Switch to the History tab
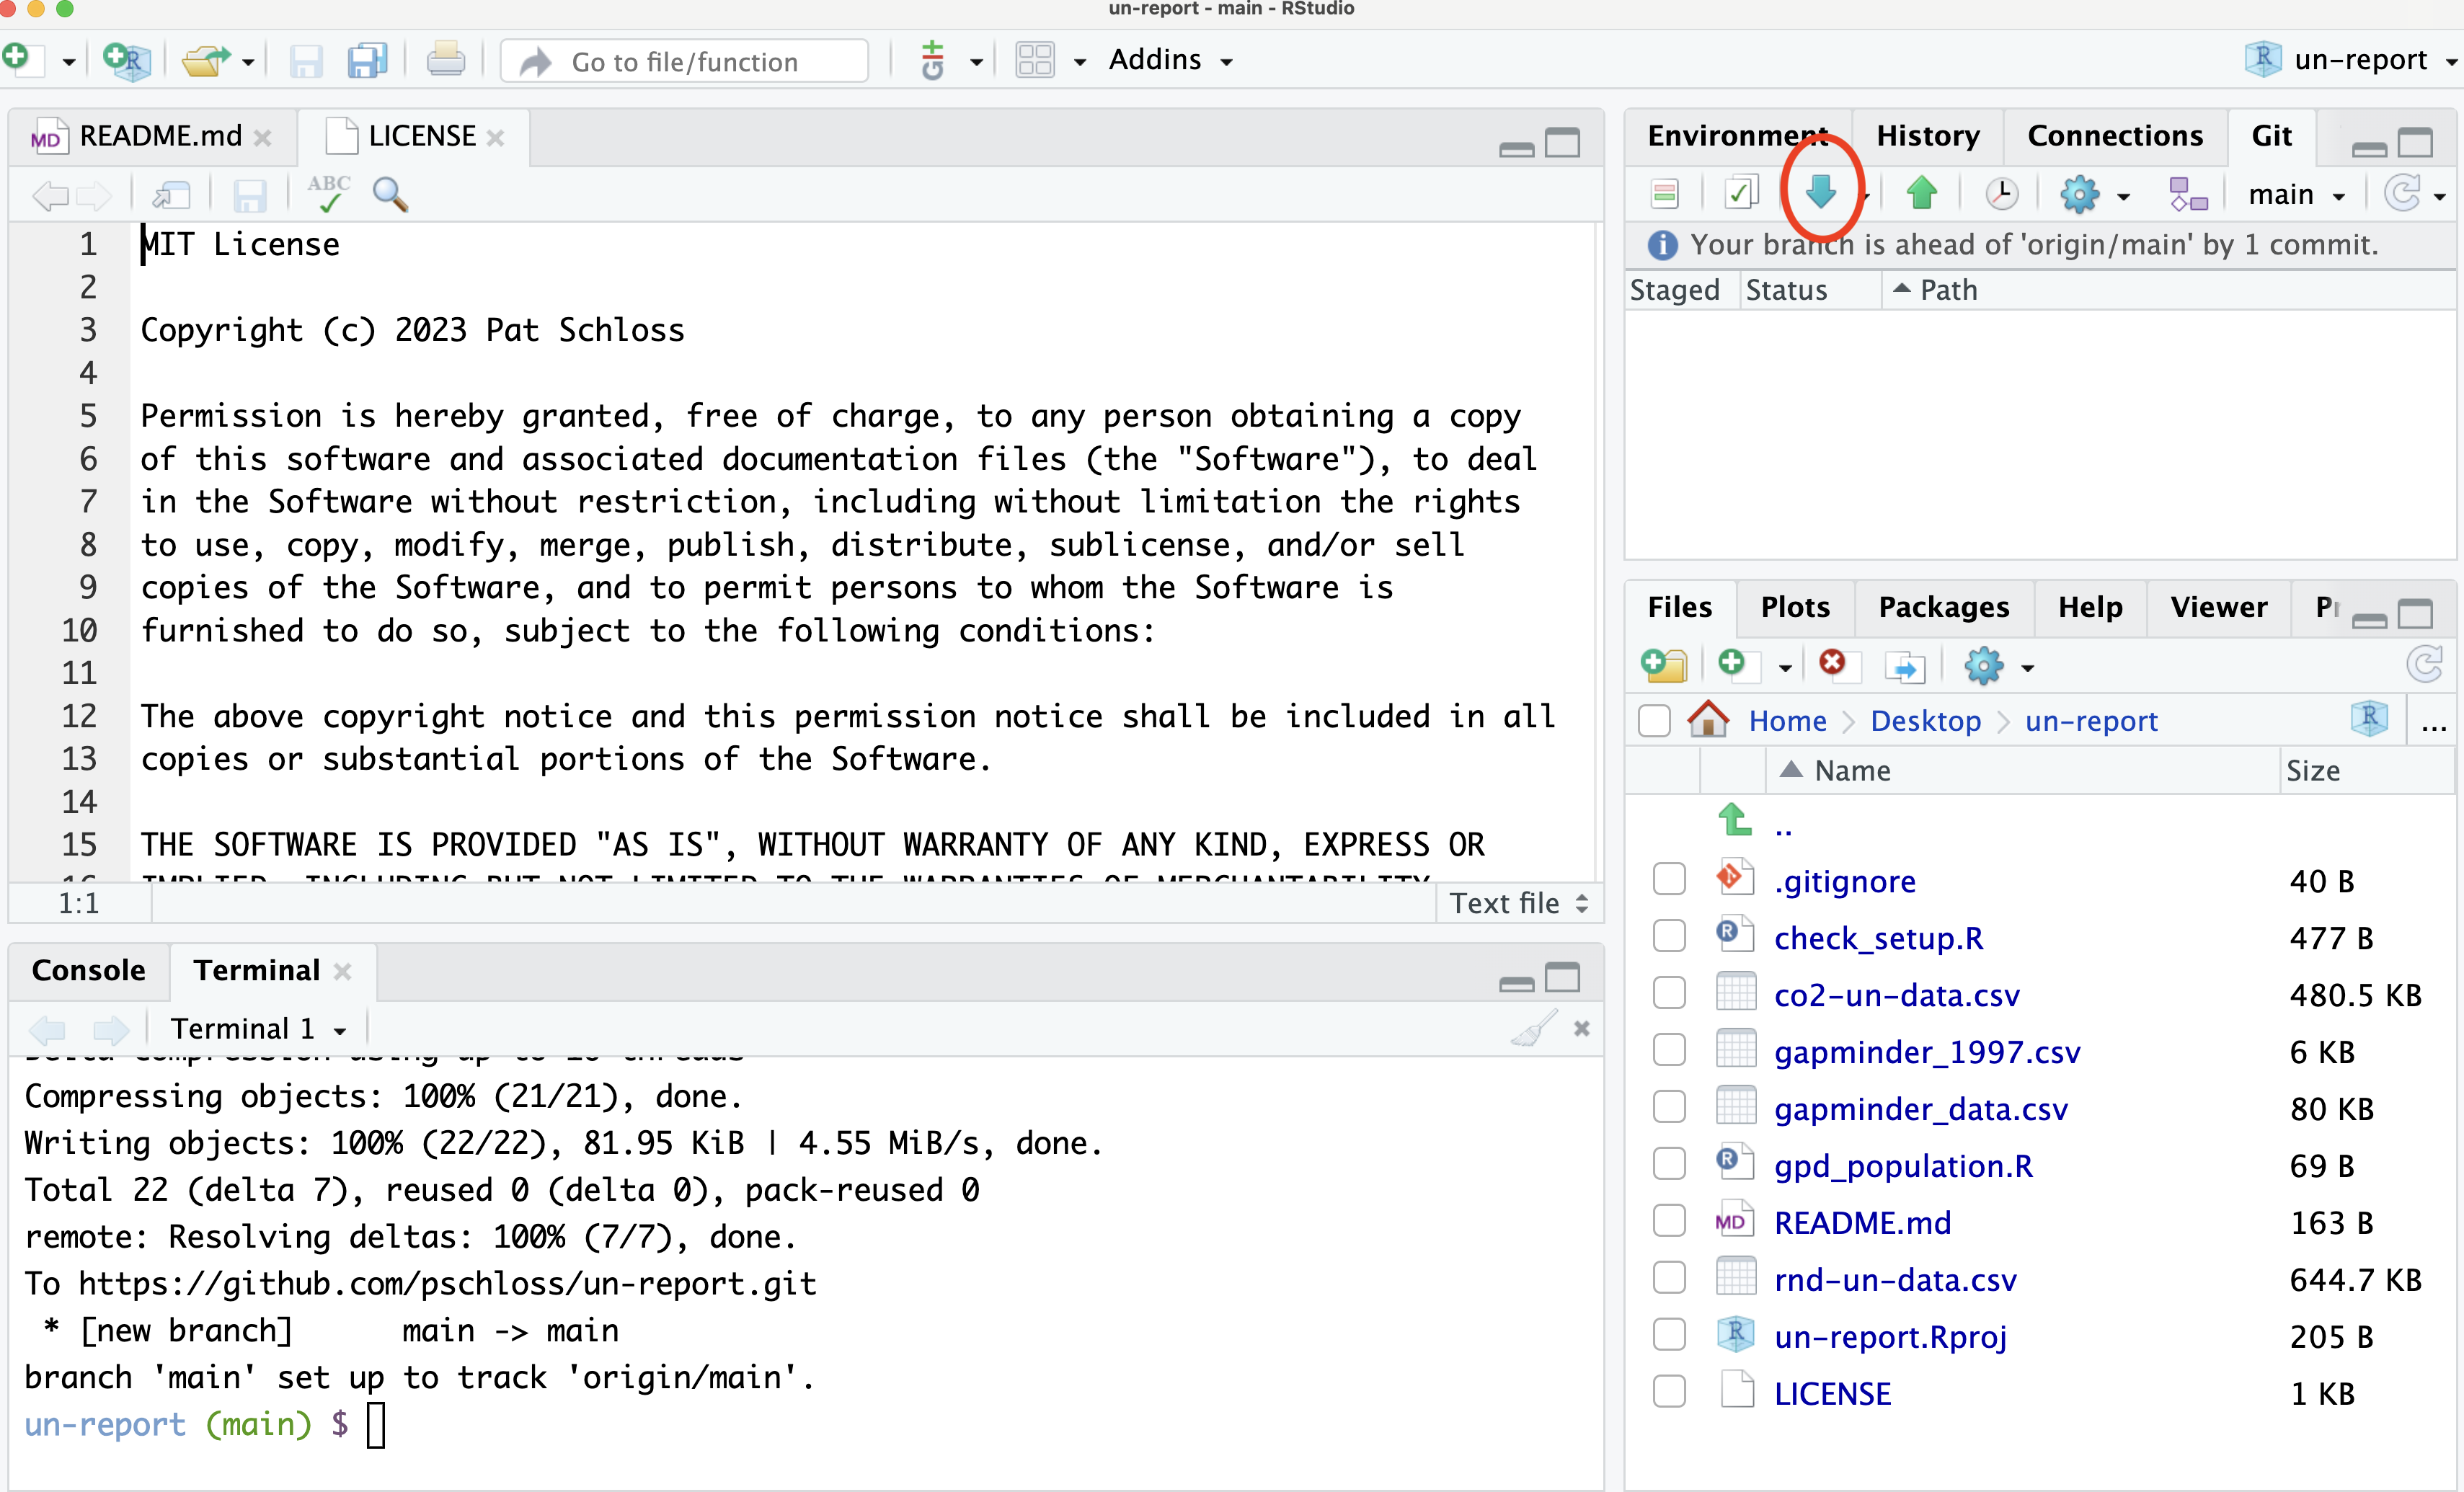Viewport: 2464px width, 1492px height. pos(1927,136)
